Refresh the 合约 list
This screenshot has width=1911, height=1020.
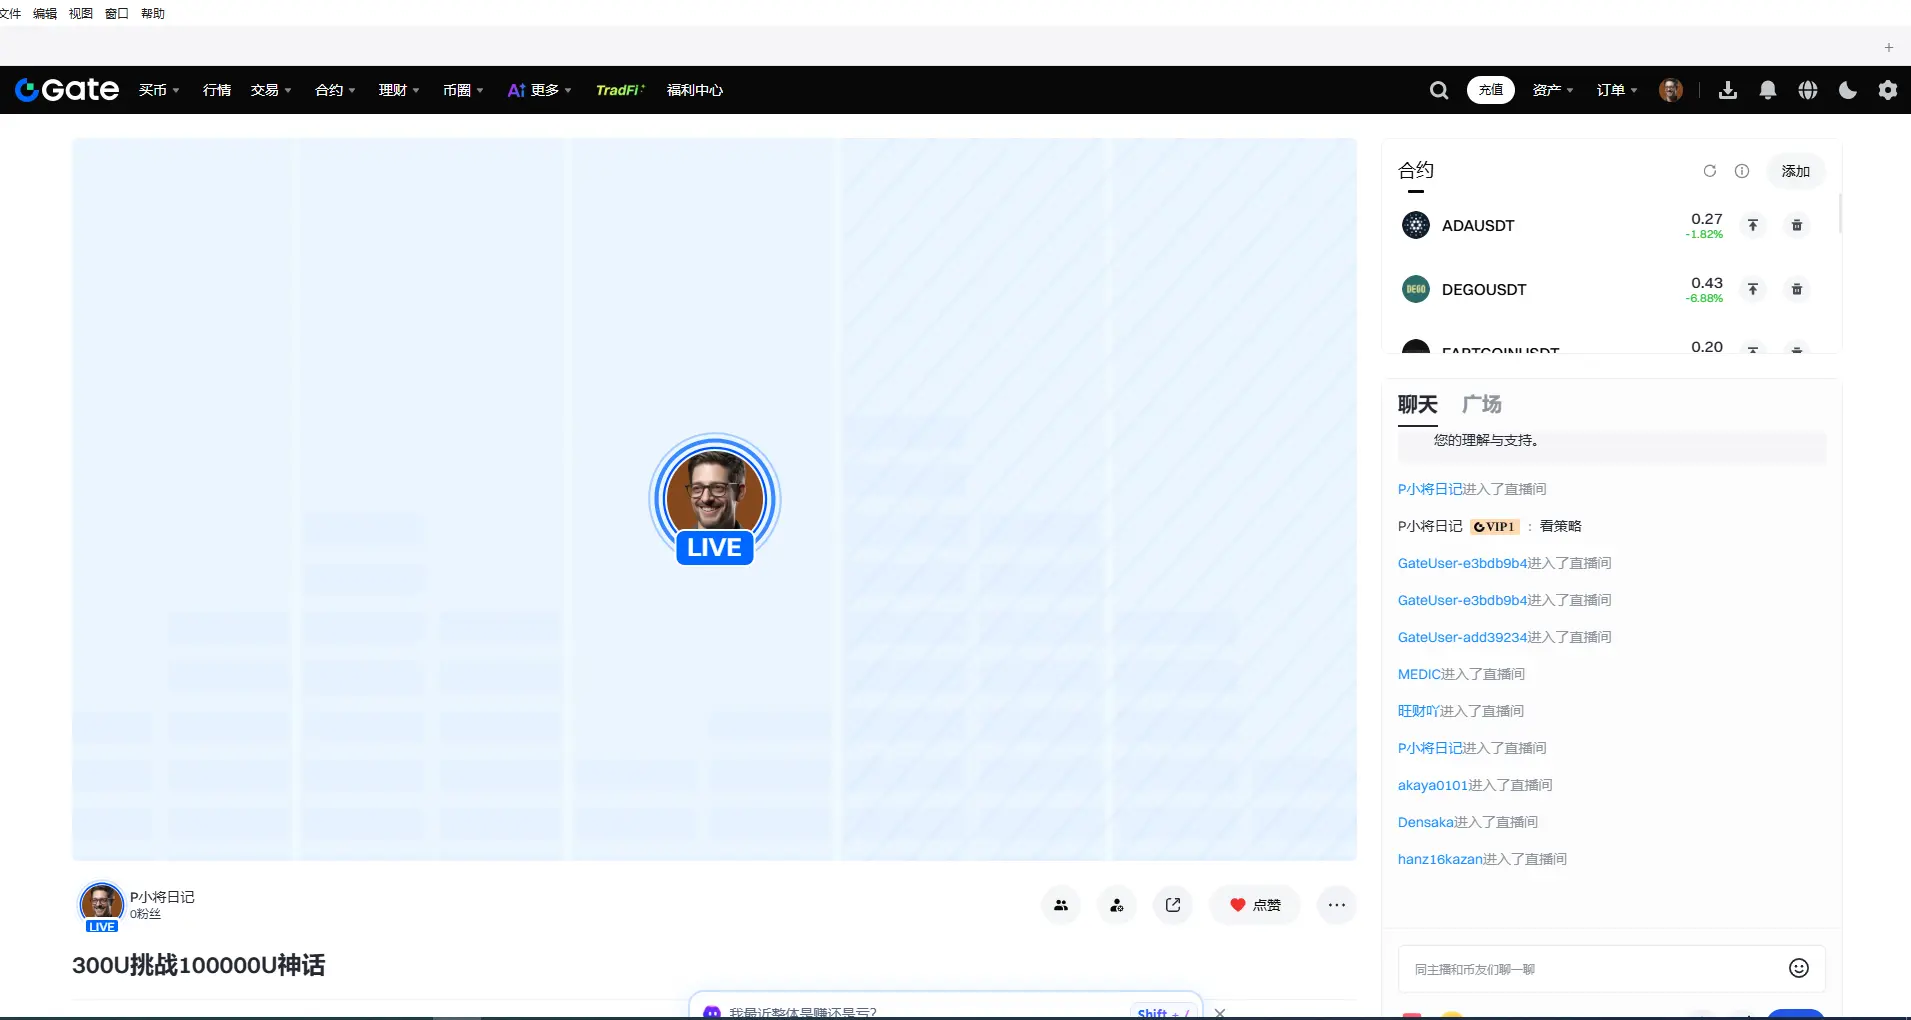(1710, 171)
